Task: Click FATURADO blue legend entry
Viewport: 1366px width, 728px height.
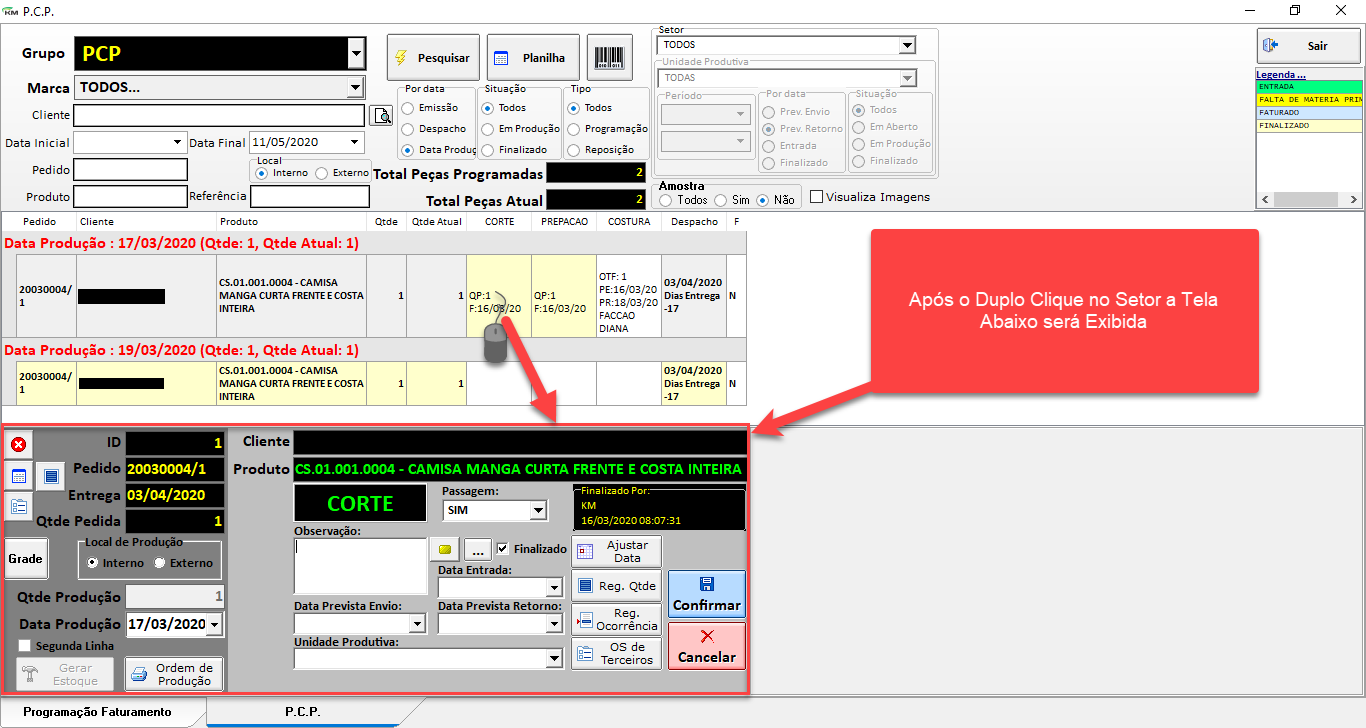Action: pos(1309,113)
